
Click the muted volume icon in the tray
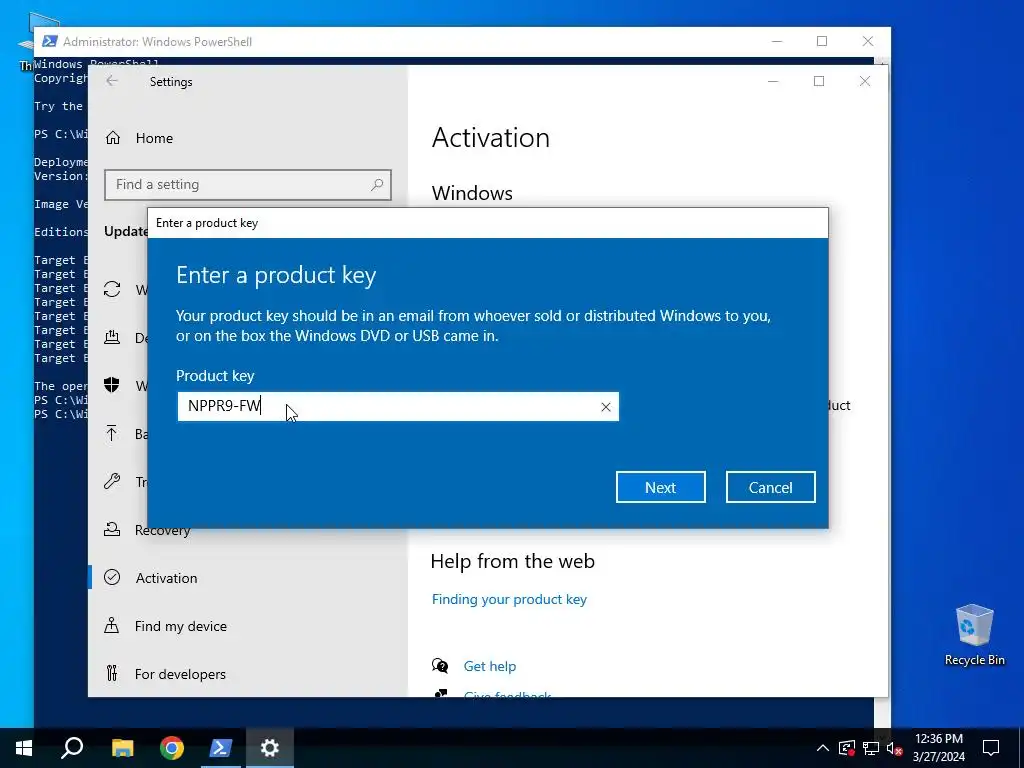[x=895, y=748]
